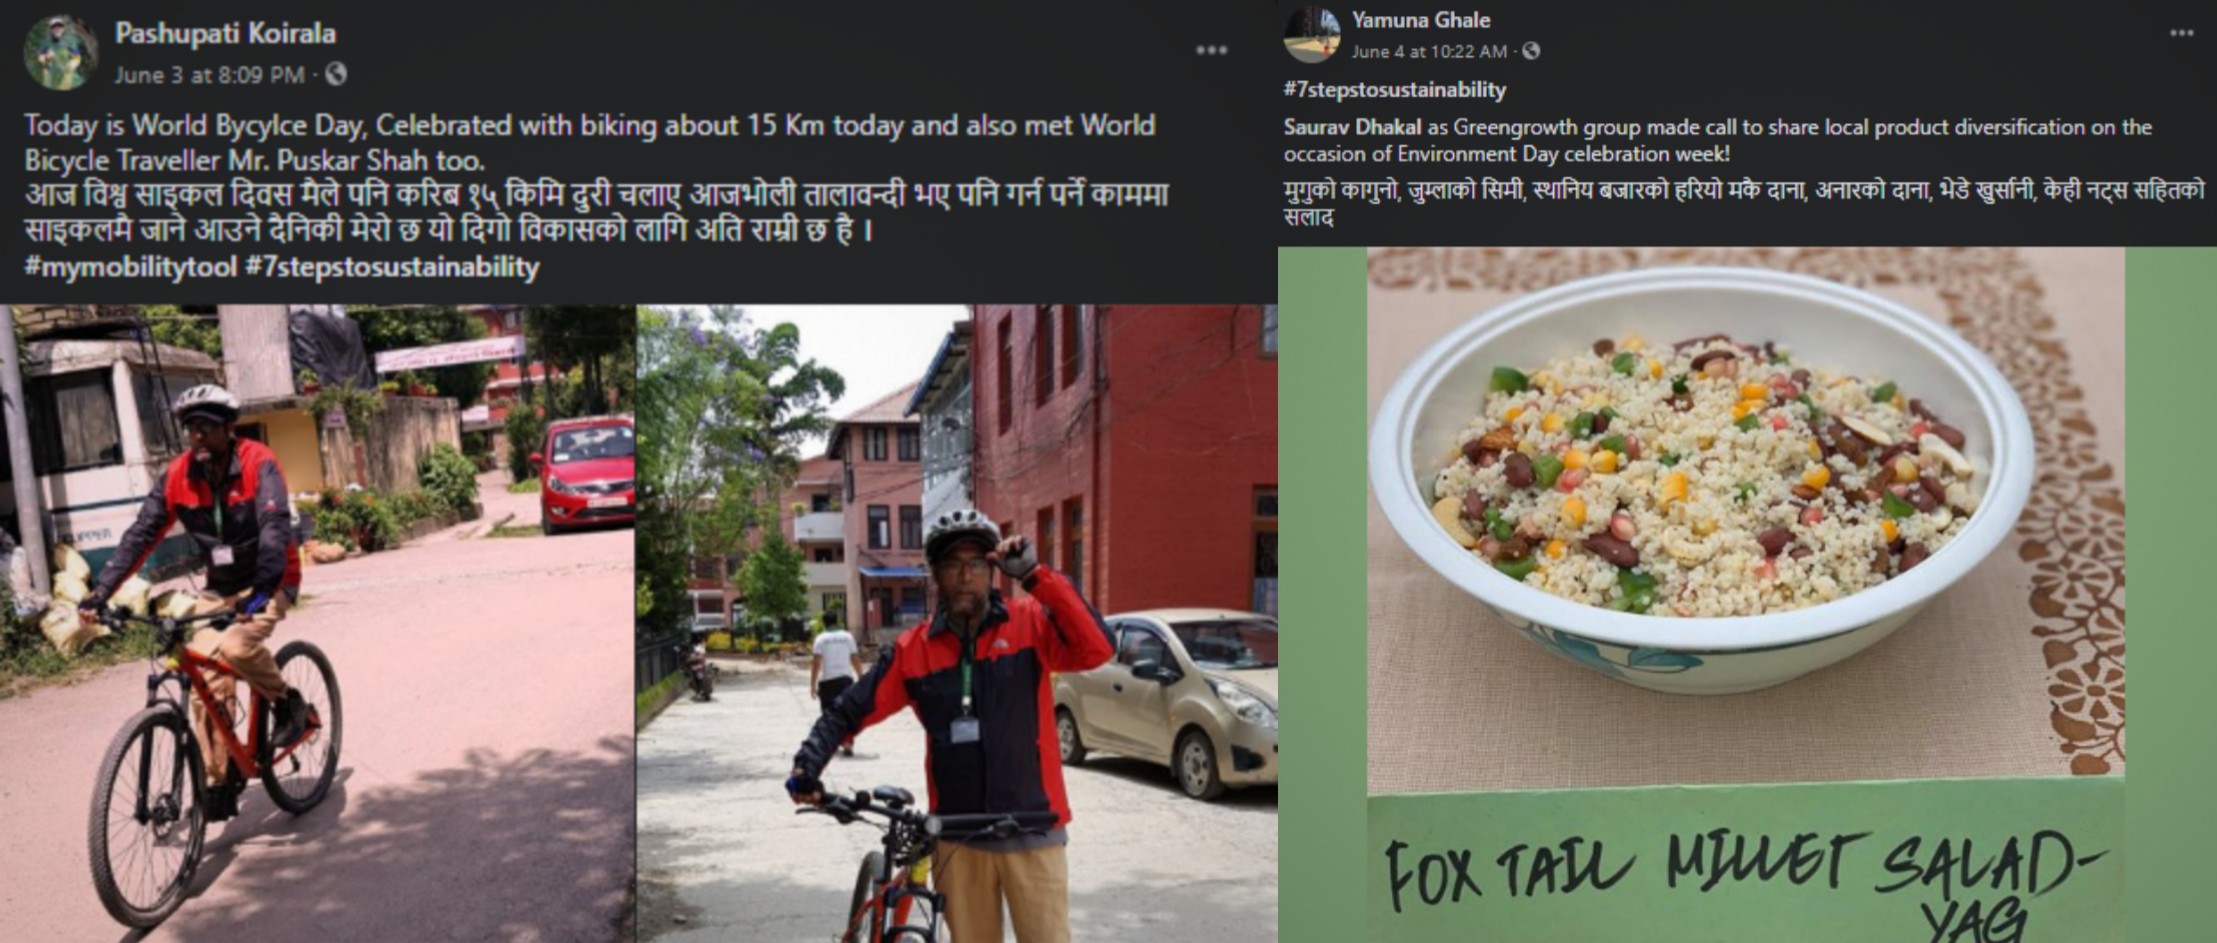Click the June 4 at 10:22 AM timestamp
Screen dimensions: 2217x943
pos(1429,51)
